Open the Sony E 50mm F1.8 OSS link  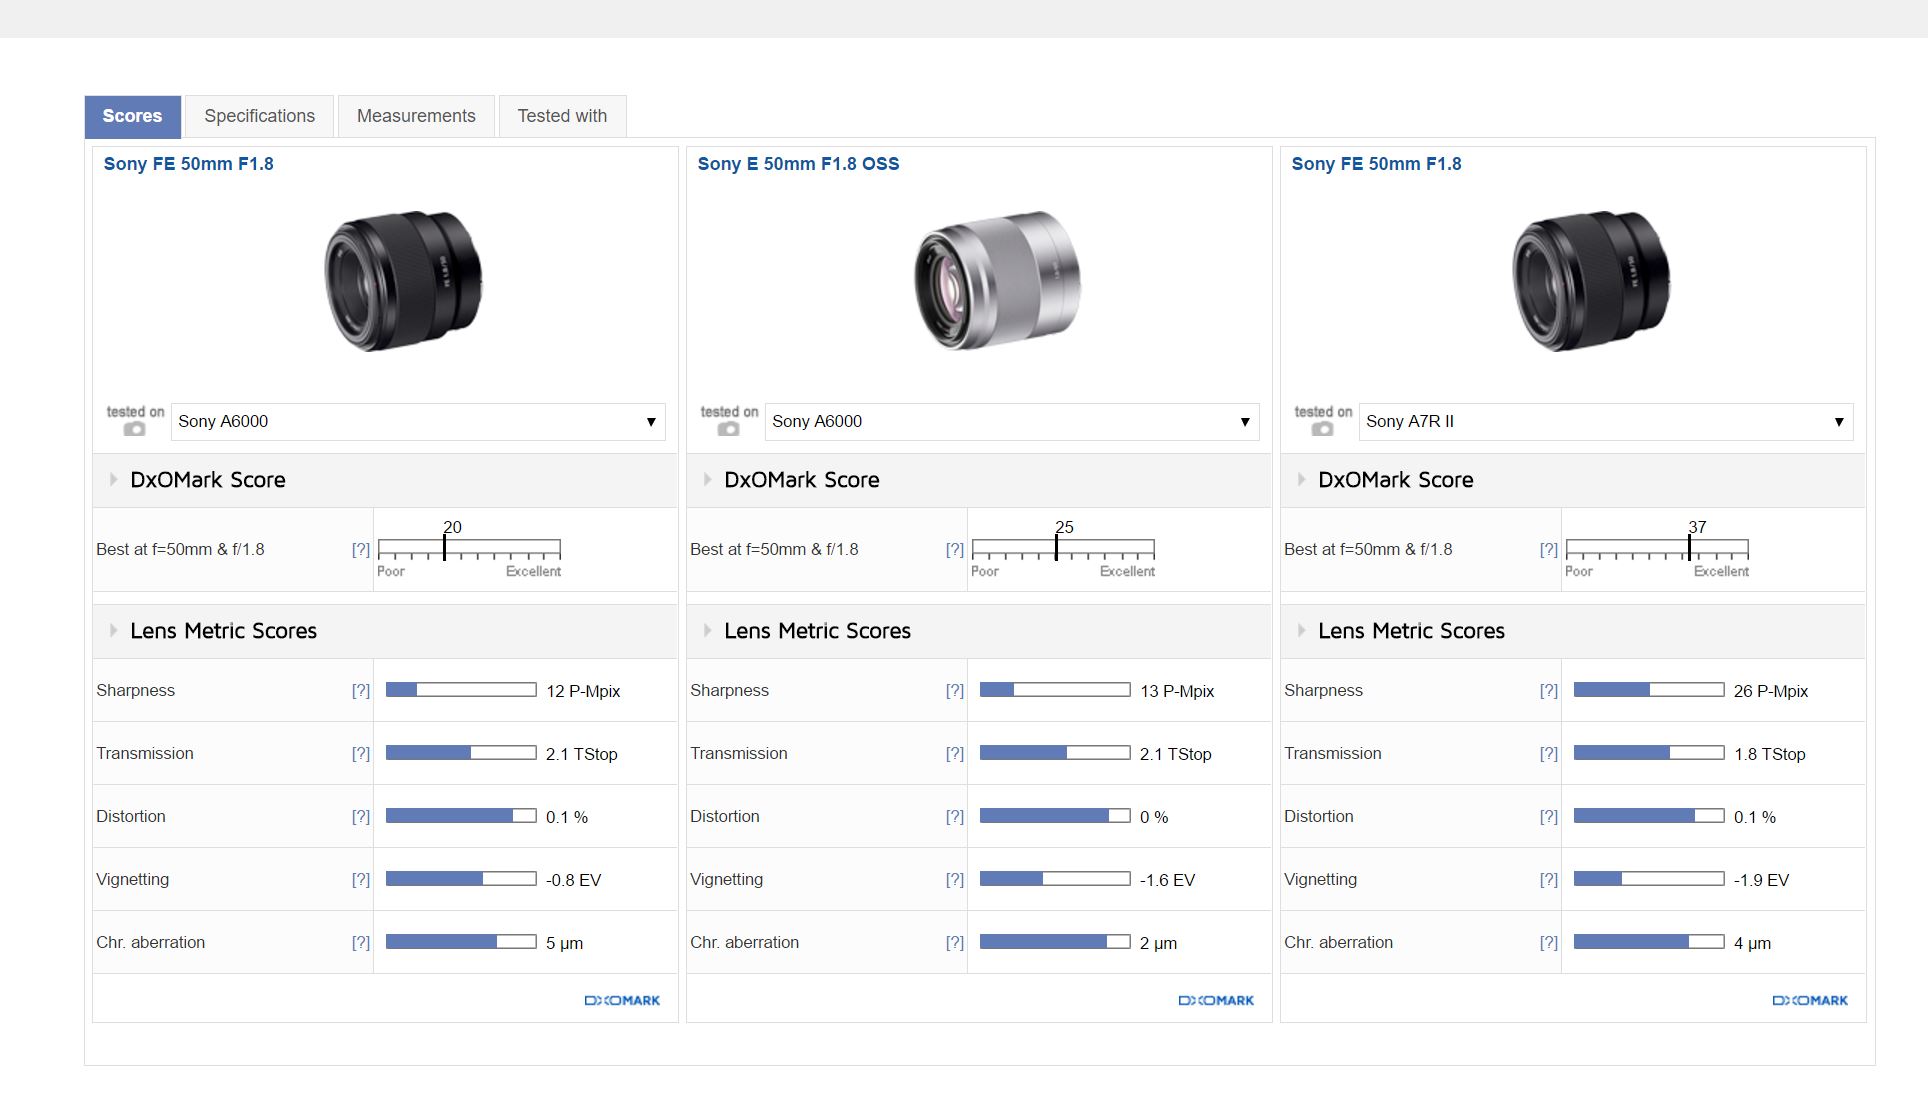pyautogui.click(x=798, y=164)
